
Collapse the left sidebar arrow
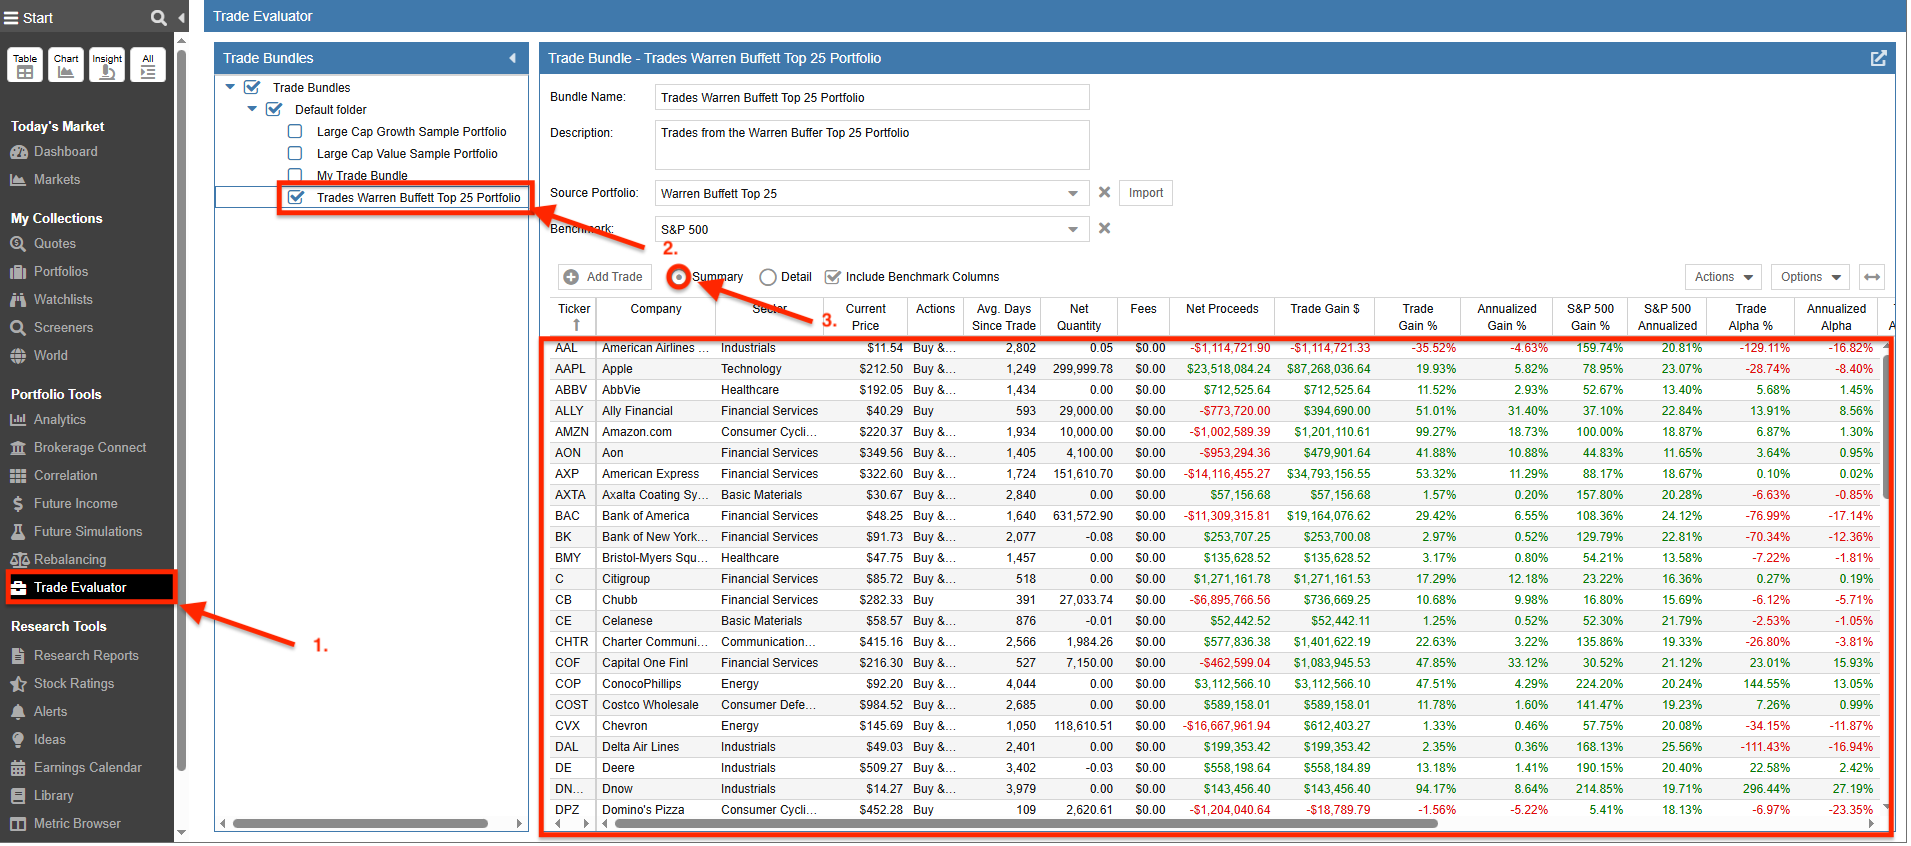181,18
